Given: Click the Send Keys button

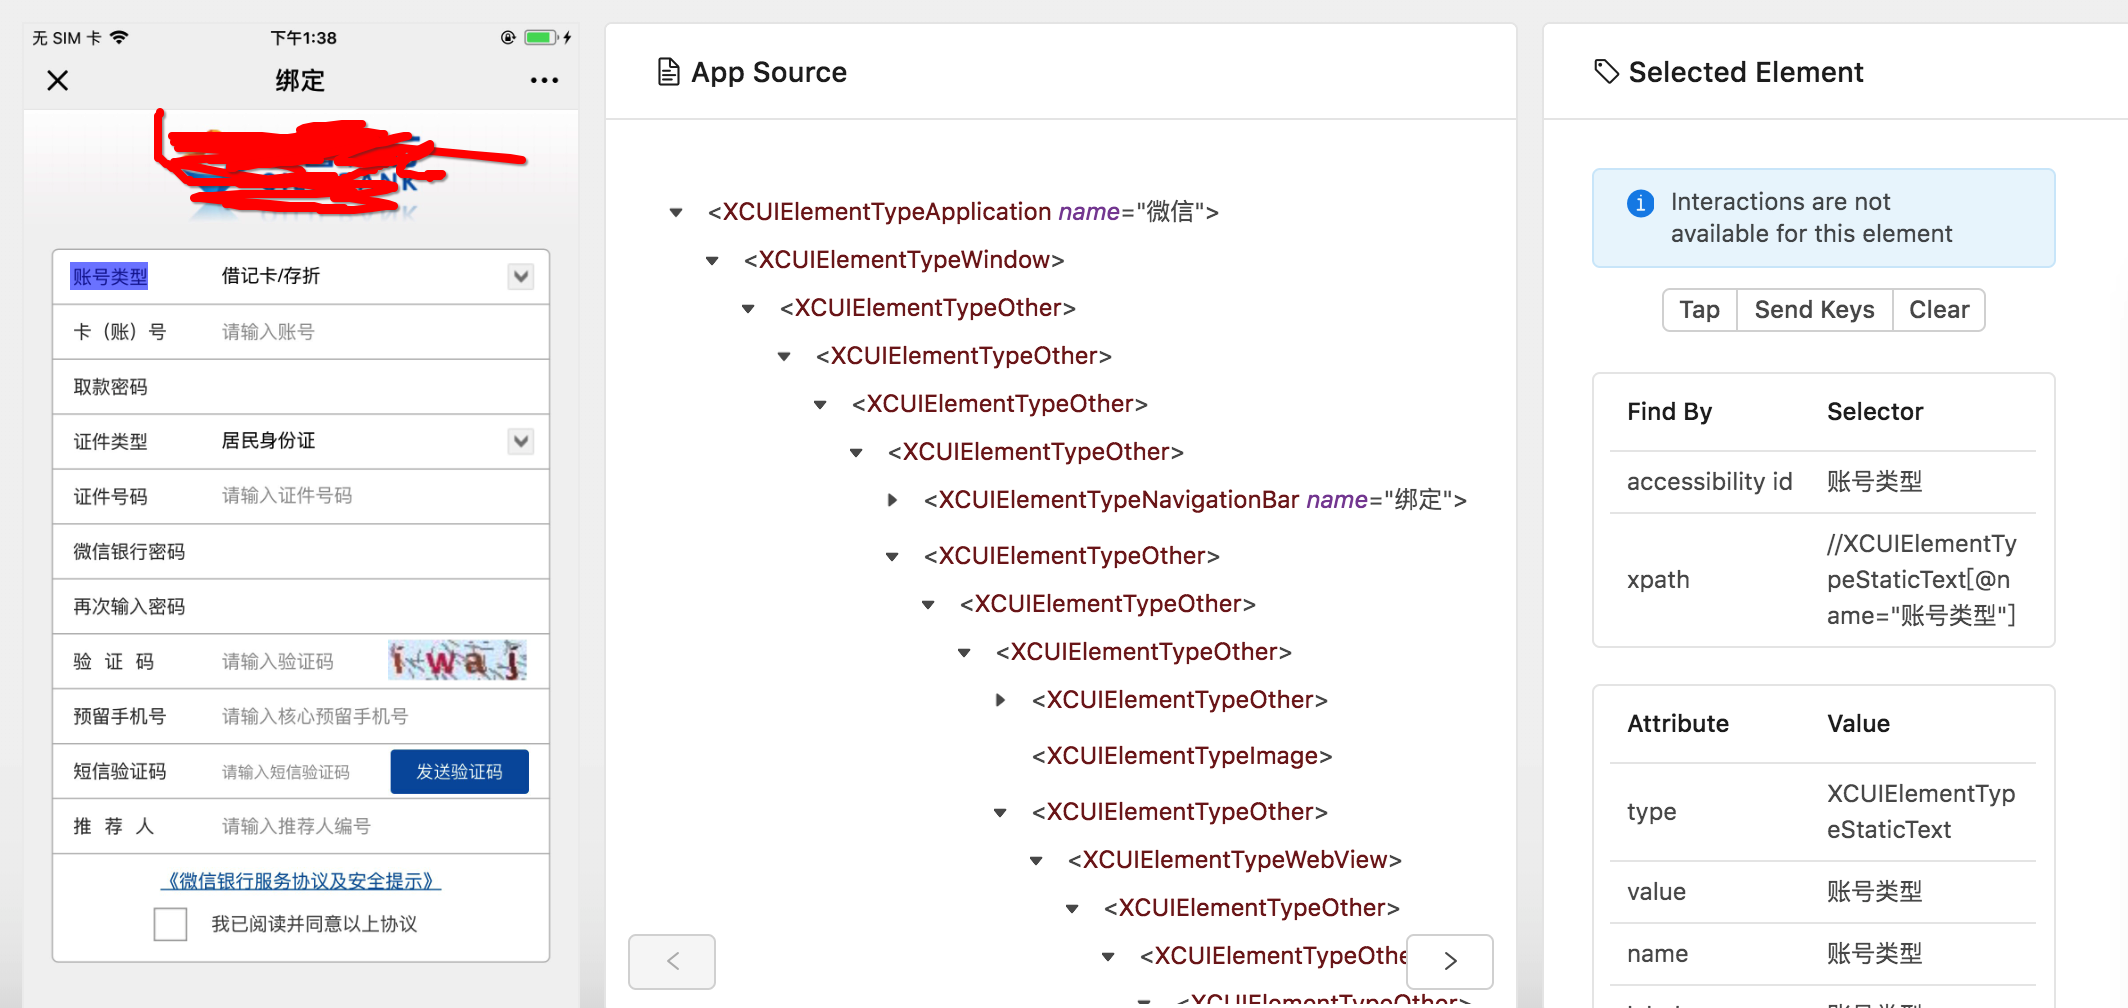Looking at the screenshot, I should point(1814,310).
